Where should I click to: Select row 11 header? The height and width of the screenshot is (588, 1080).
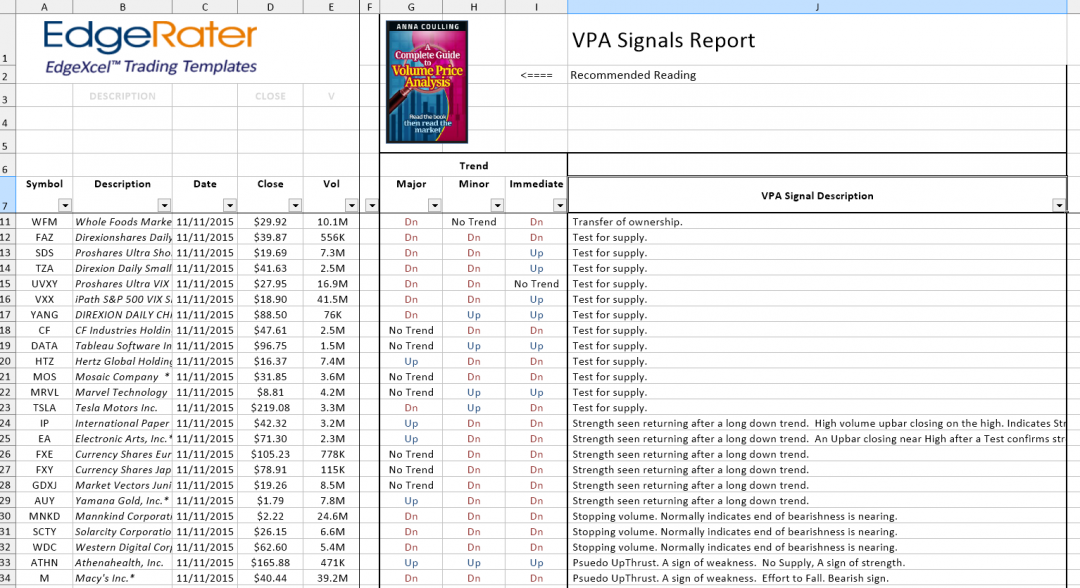click(x=8, y=222)
